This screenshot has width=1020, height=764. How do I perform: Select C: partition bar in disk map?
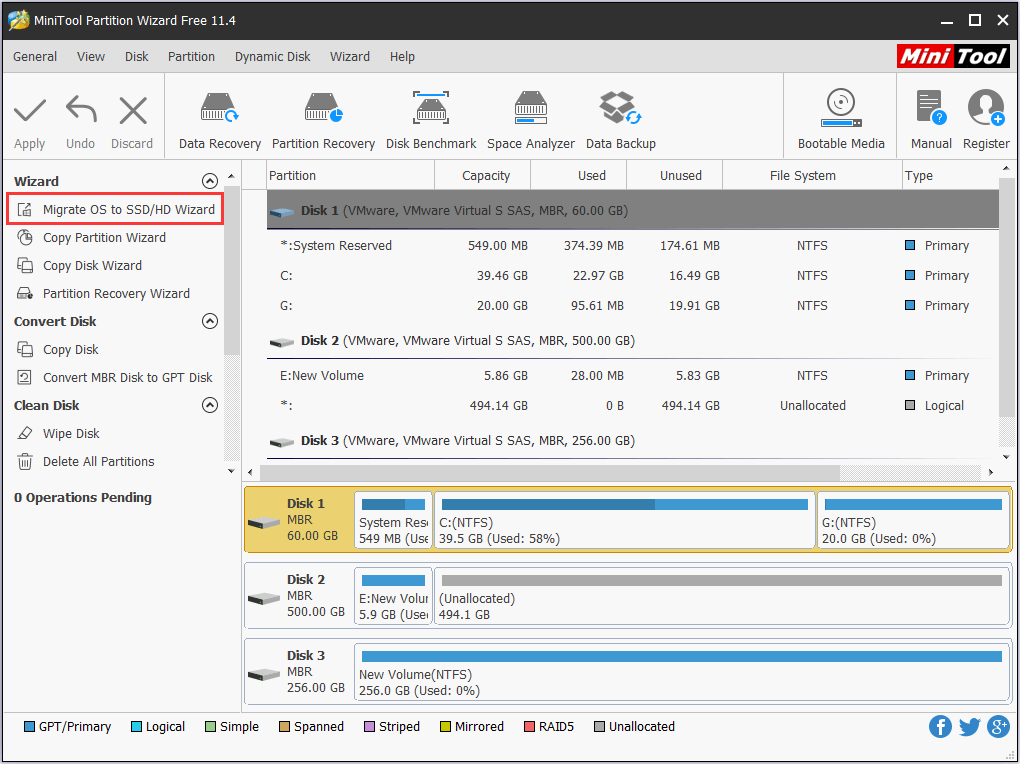point(624,520)
